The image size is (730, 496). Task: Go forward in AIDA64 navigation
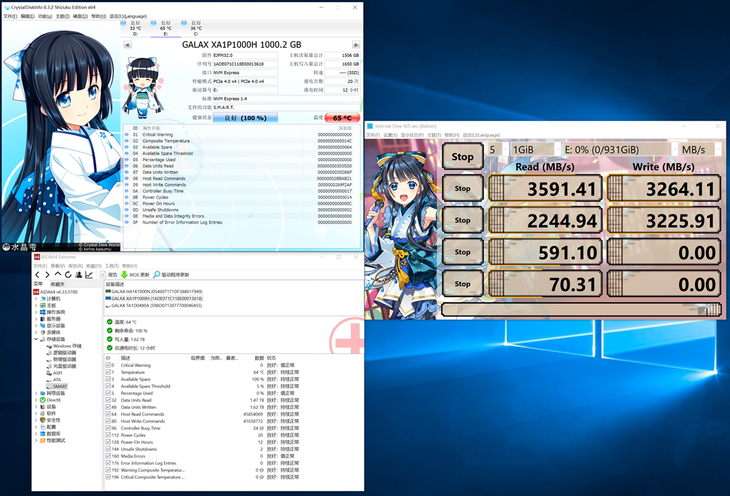(x=47, y=275)
